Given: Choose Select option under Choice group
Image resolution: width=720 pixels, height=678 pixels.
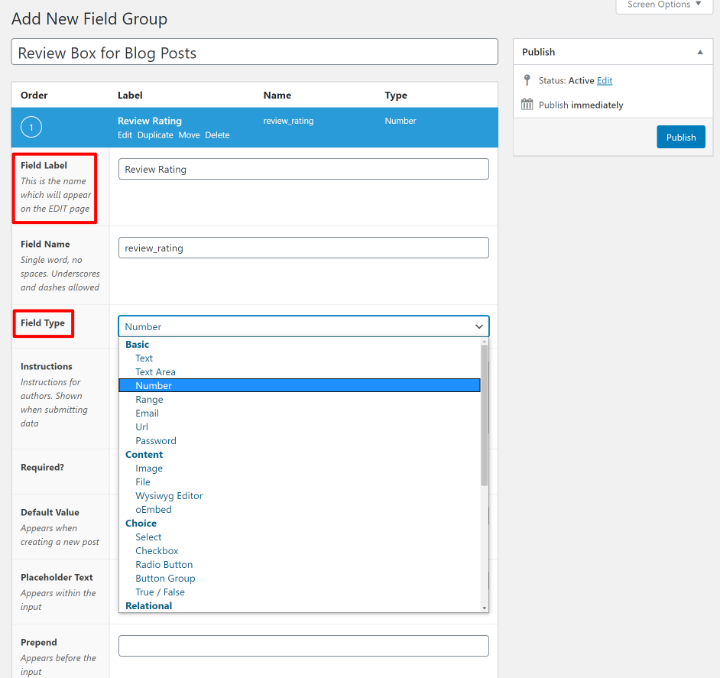Looking at the screenshot, I should (300, 537).
